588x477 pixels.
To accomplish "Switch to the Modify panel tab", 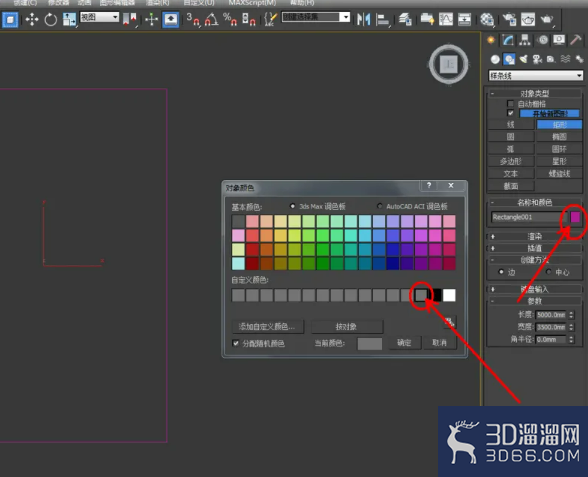I will (508, 40).
